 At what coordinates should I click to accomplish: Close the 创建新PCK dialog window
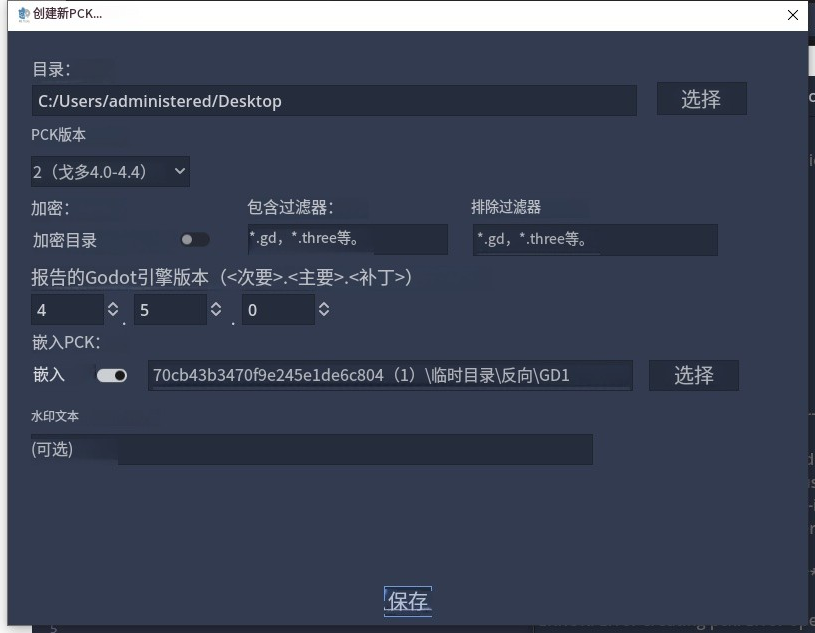coord(793,15)
